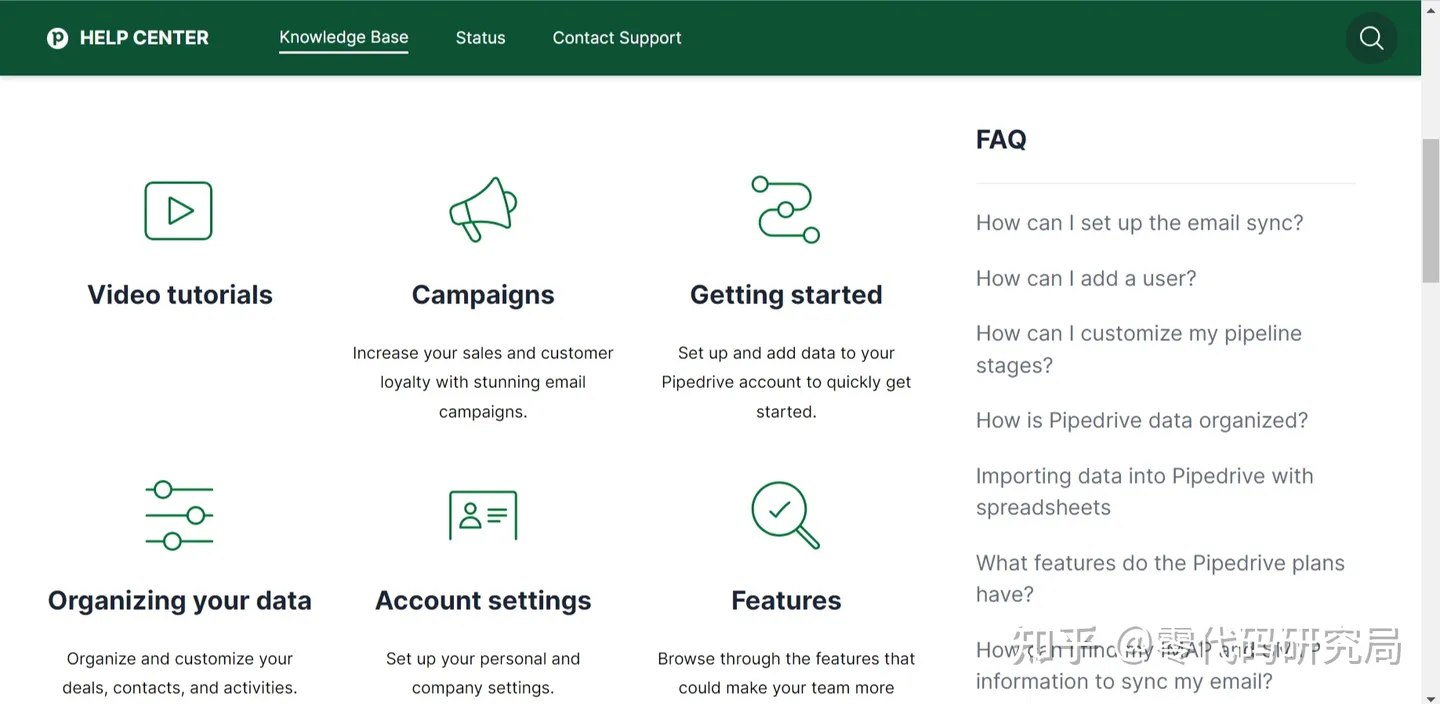Open Contact Support in the header

click(x=617, y=38)
